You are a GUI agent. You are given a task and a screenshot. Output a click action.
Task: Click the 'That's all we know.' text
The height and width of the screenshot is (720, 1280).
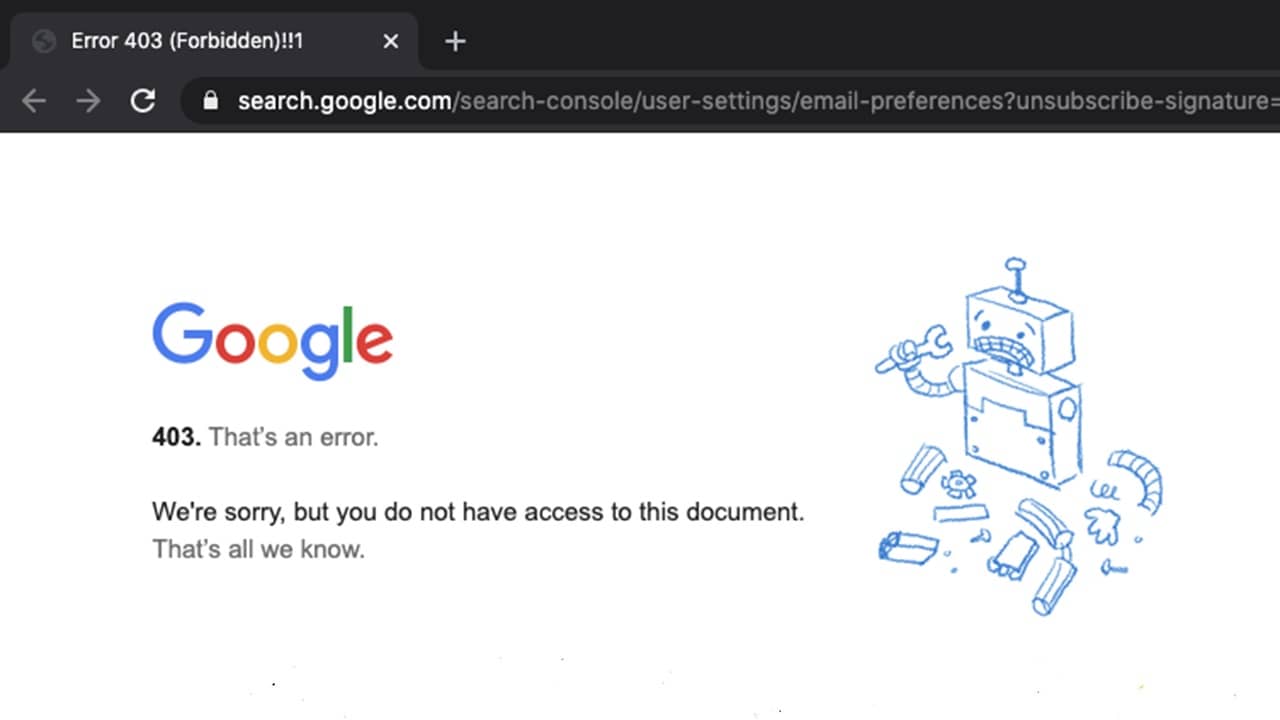[258, 549]
